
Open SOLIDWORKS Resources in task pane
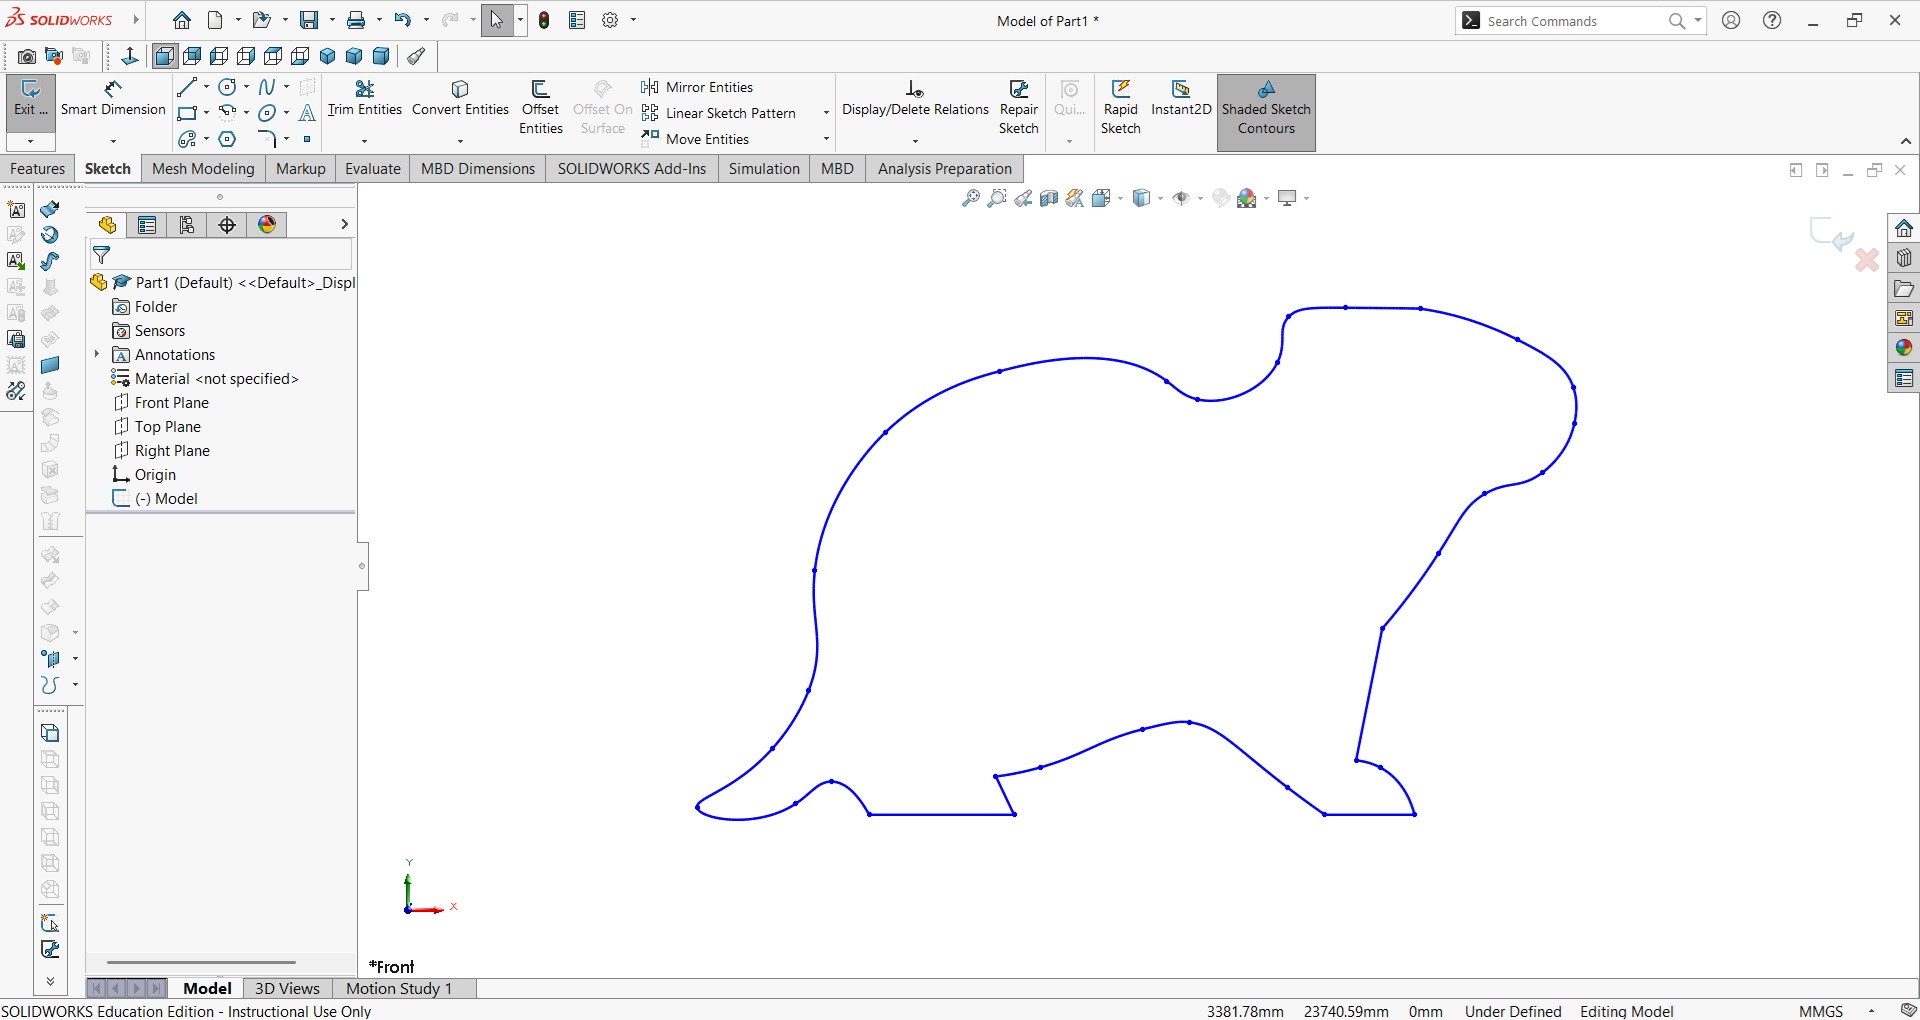click(1904, 228)
